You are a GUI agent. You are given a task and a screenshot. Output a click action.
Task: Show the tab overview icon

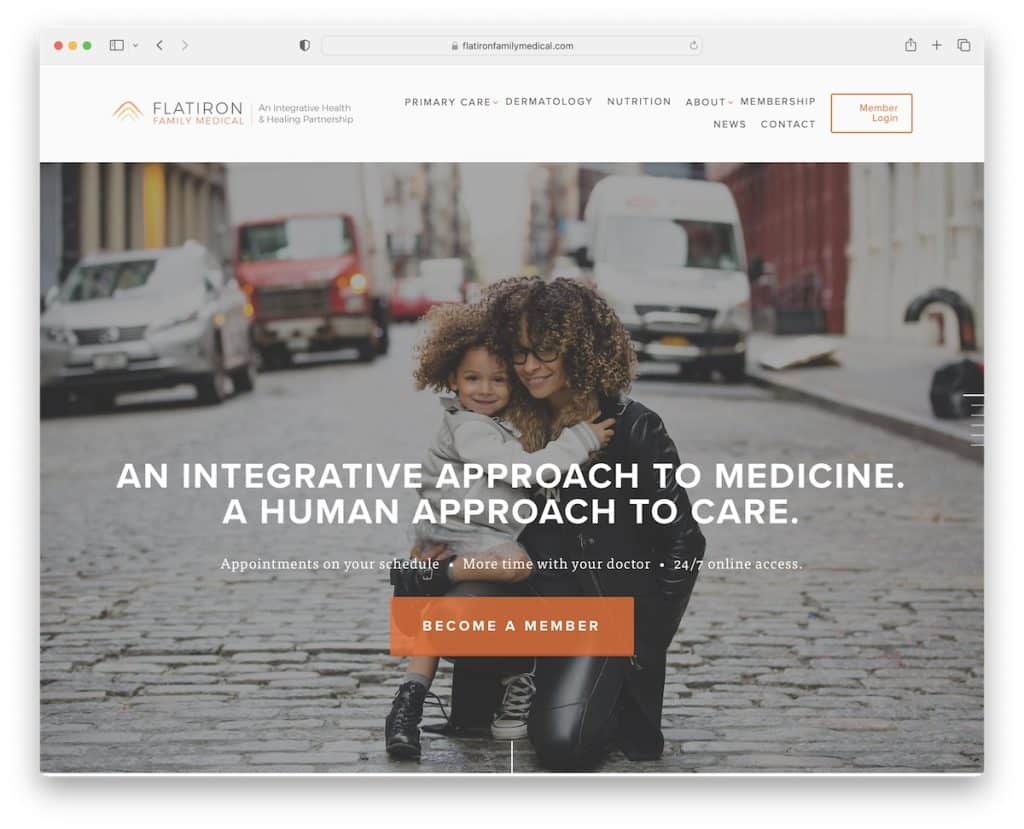pyautogui.click(x=963, y=45)
